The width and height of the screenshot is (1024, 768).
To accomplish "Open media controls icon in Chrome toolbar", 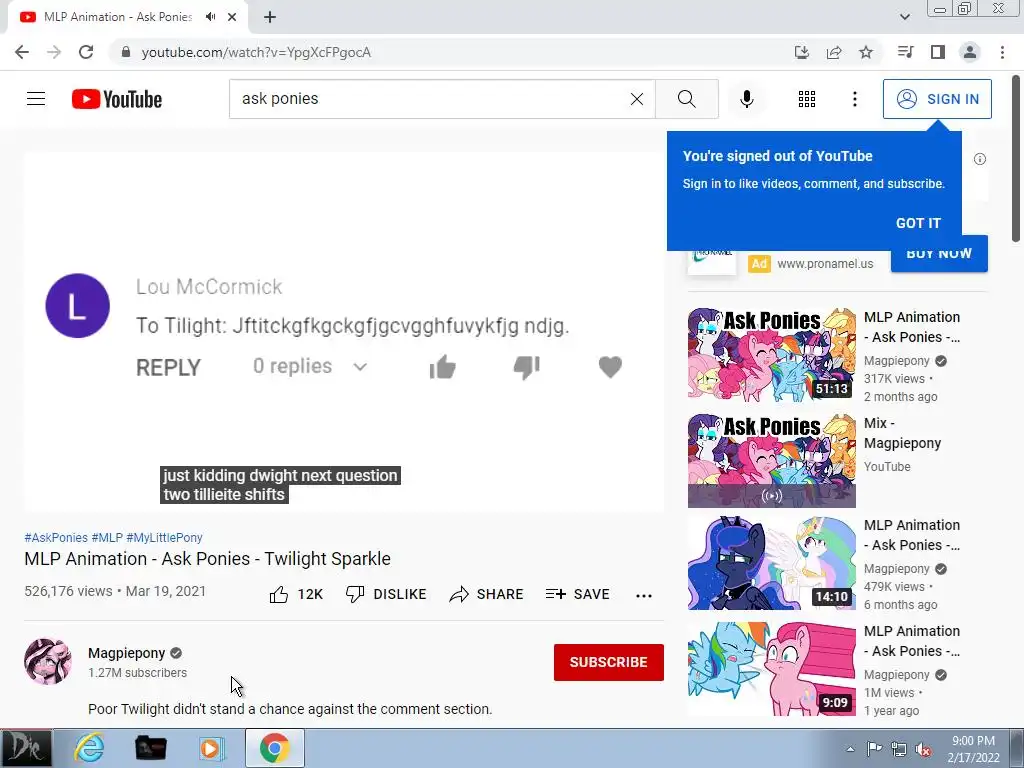I will click(905, 52).
